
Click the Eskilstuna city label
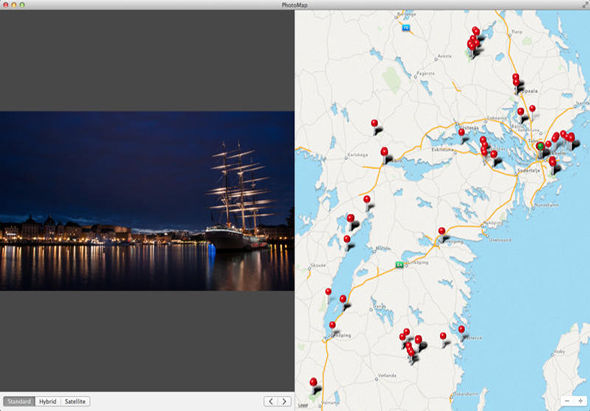(x=443, y=149)
